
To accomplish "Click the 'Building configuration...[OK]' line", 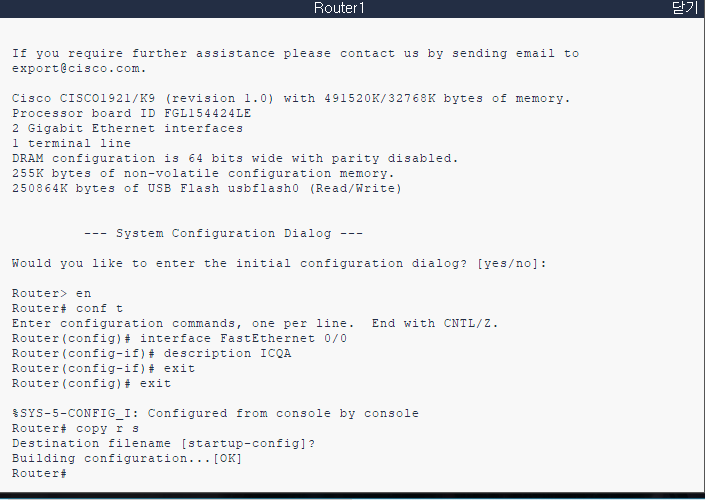I will (x=127, y=459).
